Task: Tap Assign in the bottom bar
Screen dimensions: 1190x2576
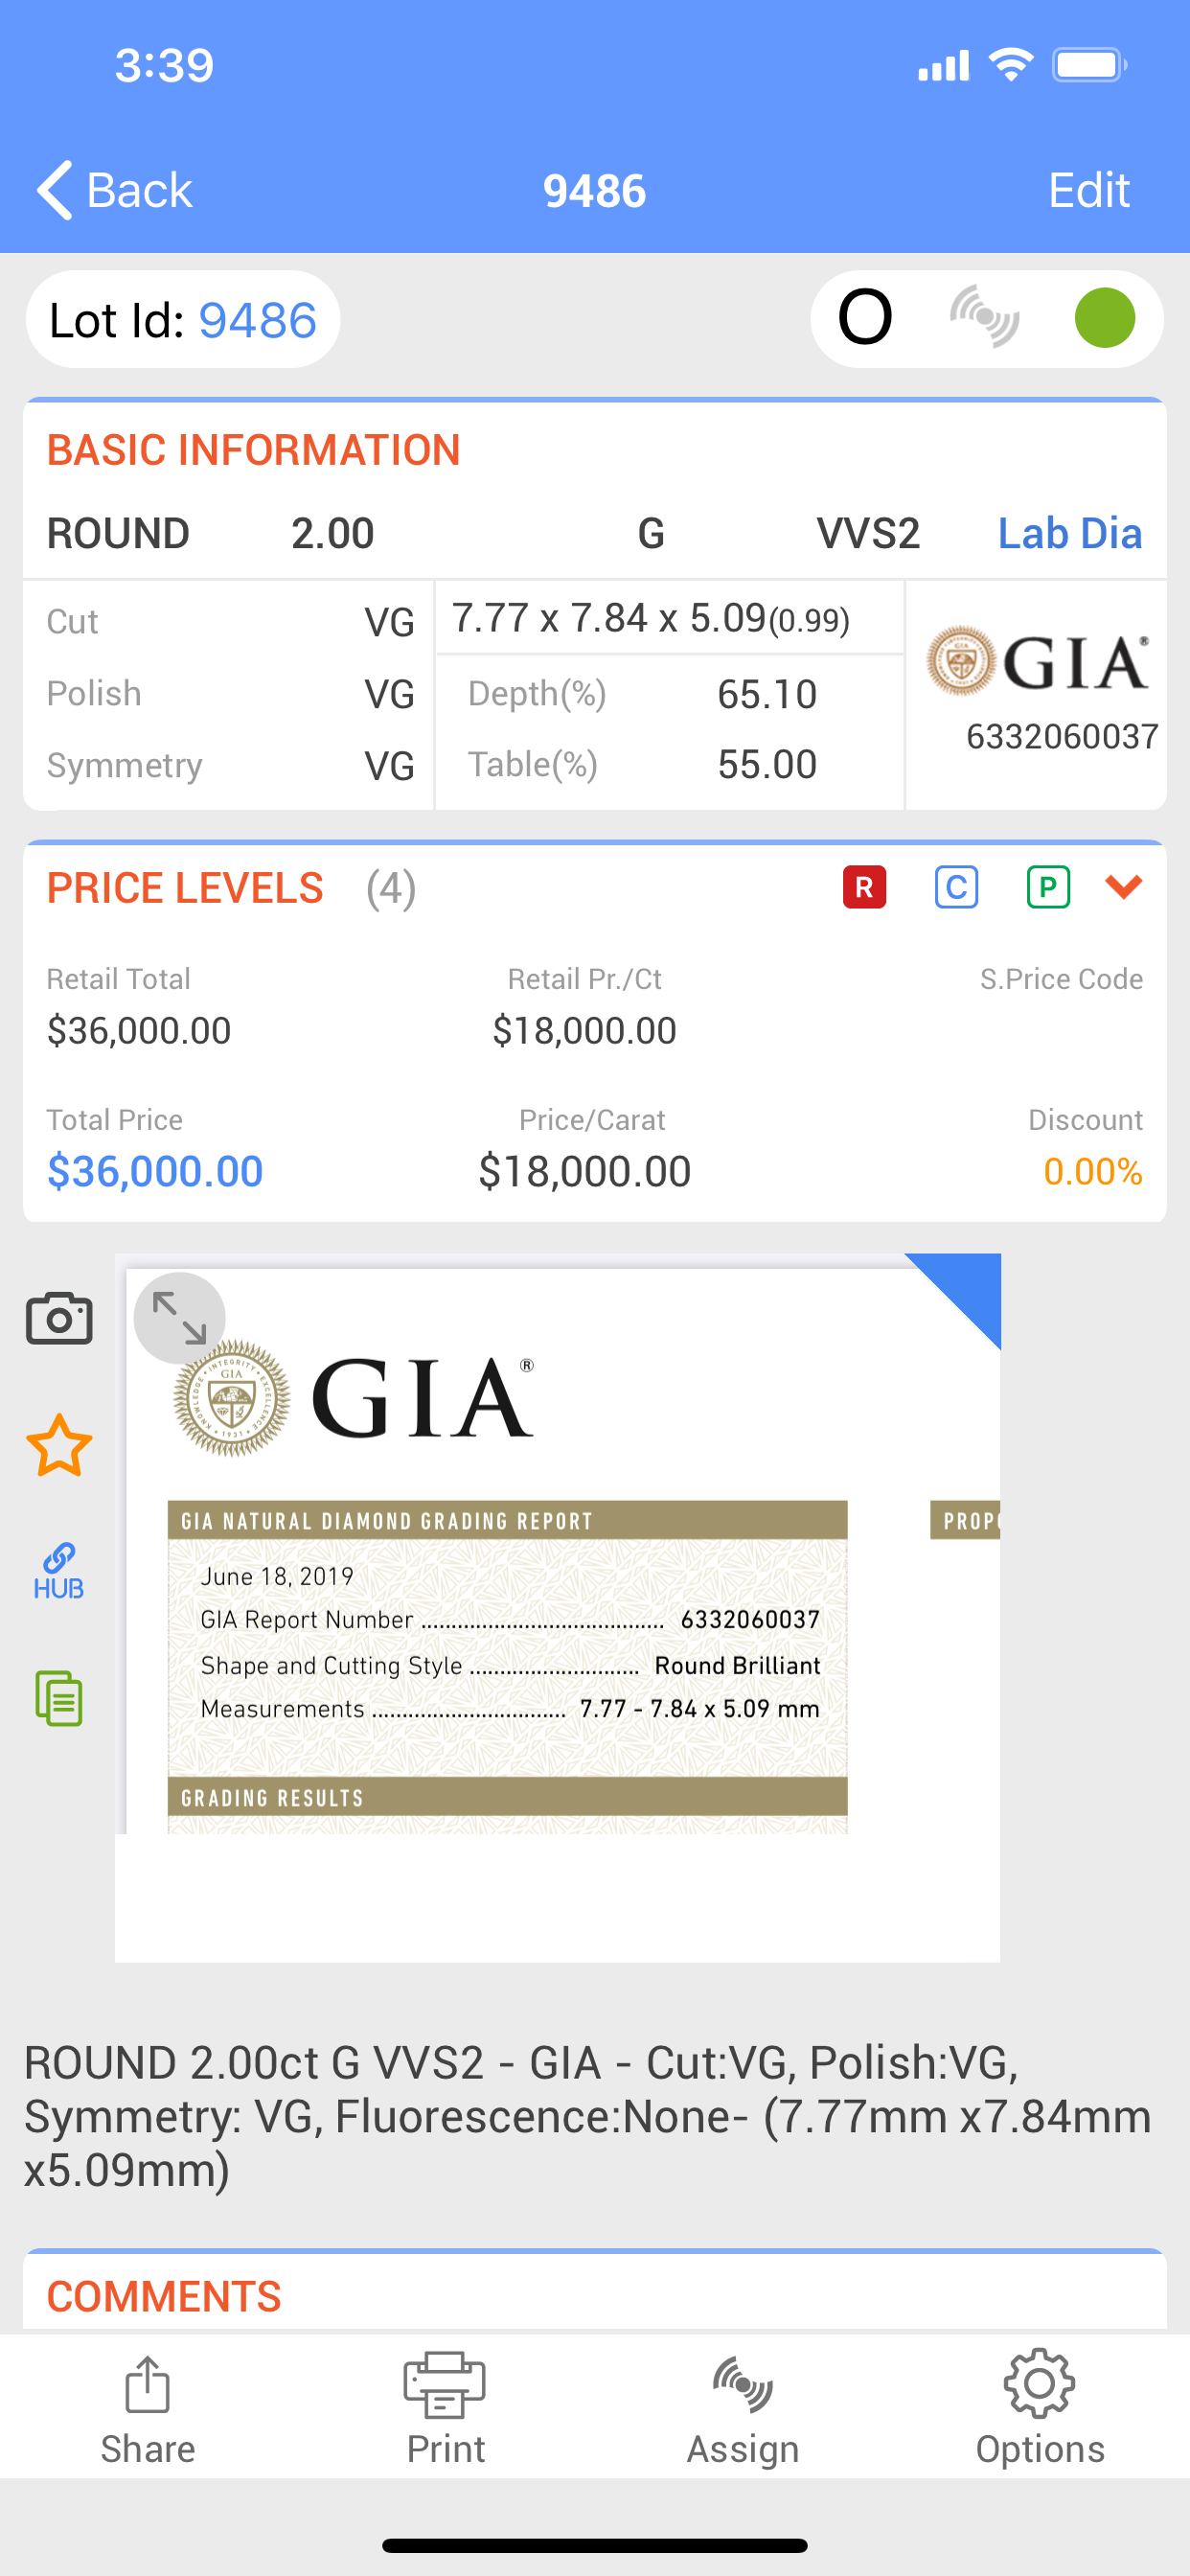Action: pyautogui.click(x=742, y=2411)
